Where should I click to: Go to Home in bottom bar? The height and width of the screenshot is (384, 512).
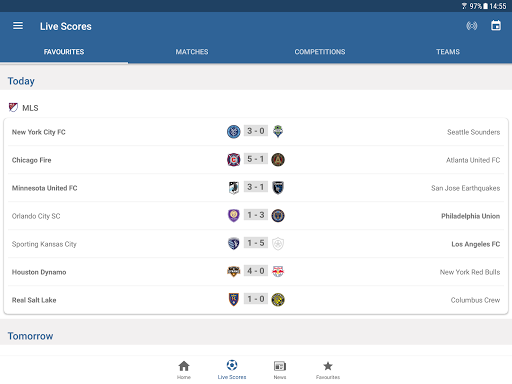tap(184, 370)
